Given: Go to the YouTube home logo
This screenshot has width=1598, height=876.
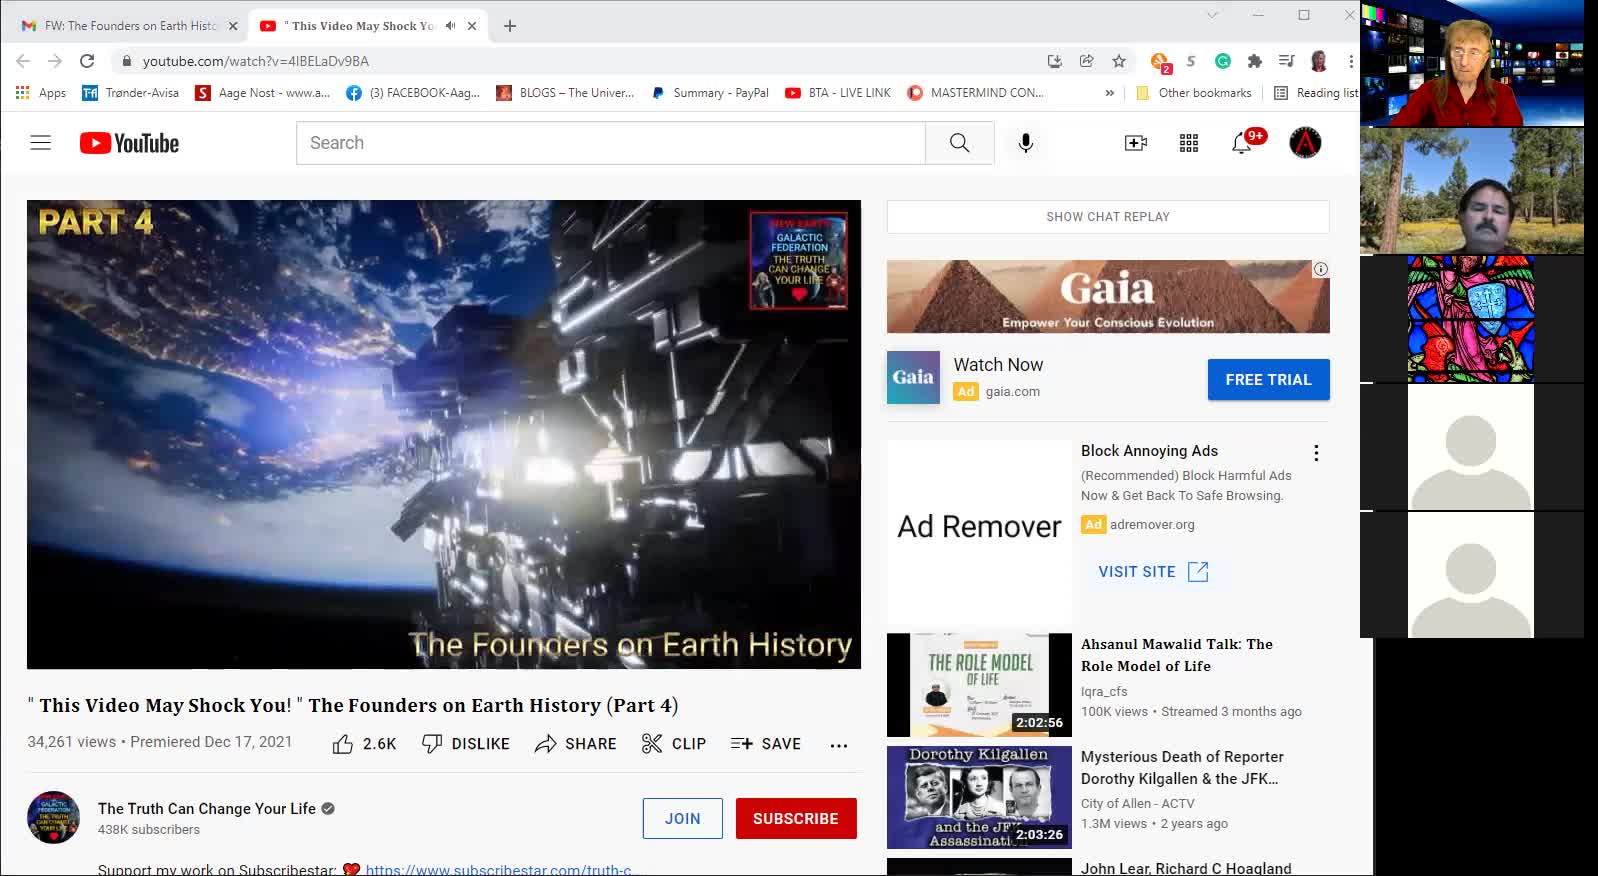Looking at the screenshot, I should (130, 143).
